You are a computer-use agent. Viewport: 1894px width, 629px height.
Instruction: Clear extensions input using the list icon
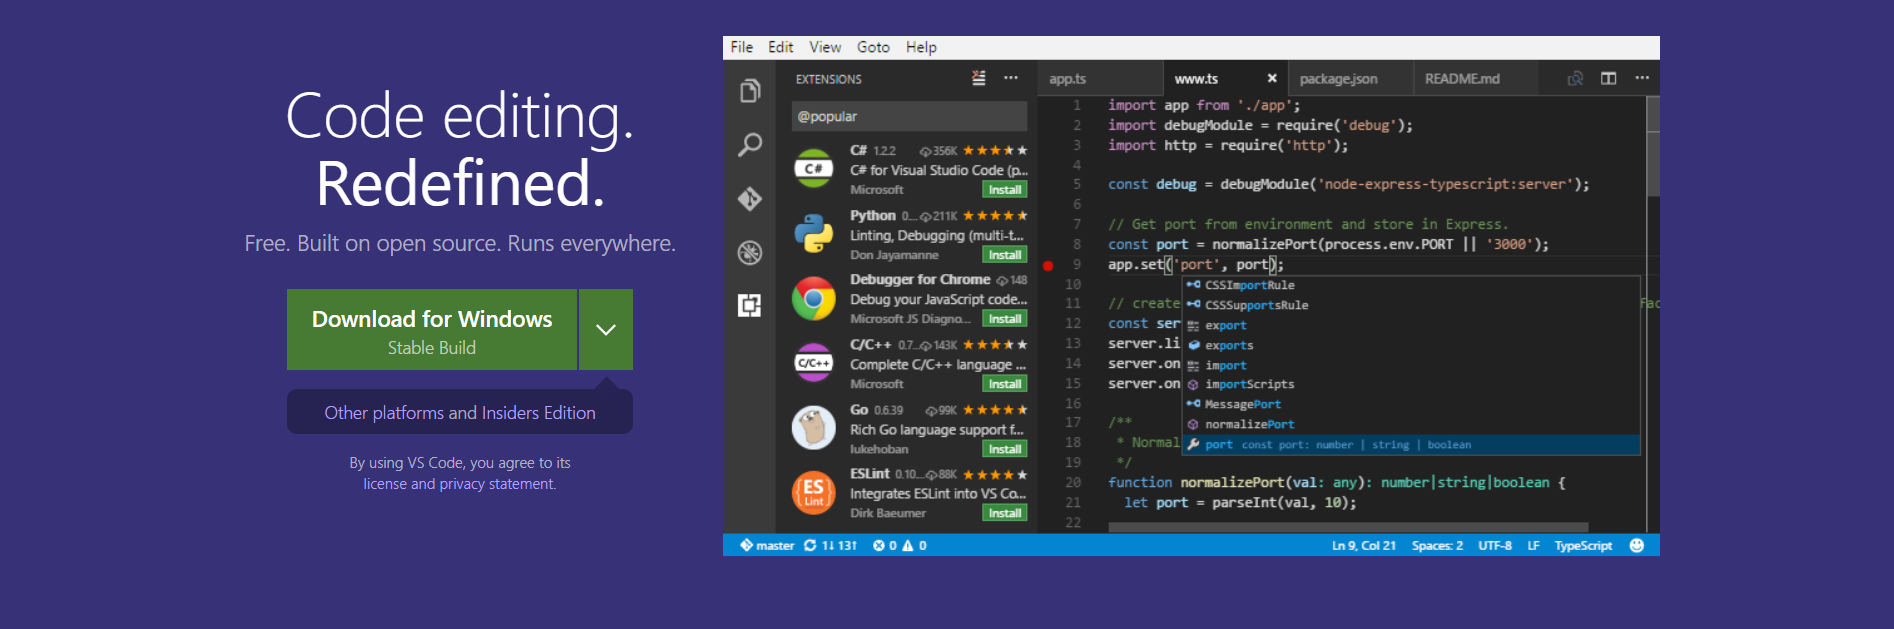click(x=979, y=78)
